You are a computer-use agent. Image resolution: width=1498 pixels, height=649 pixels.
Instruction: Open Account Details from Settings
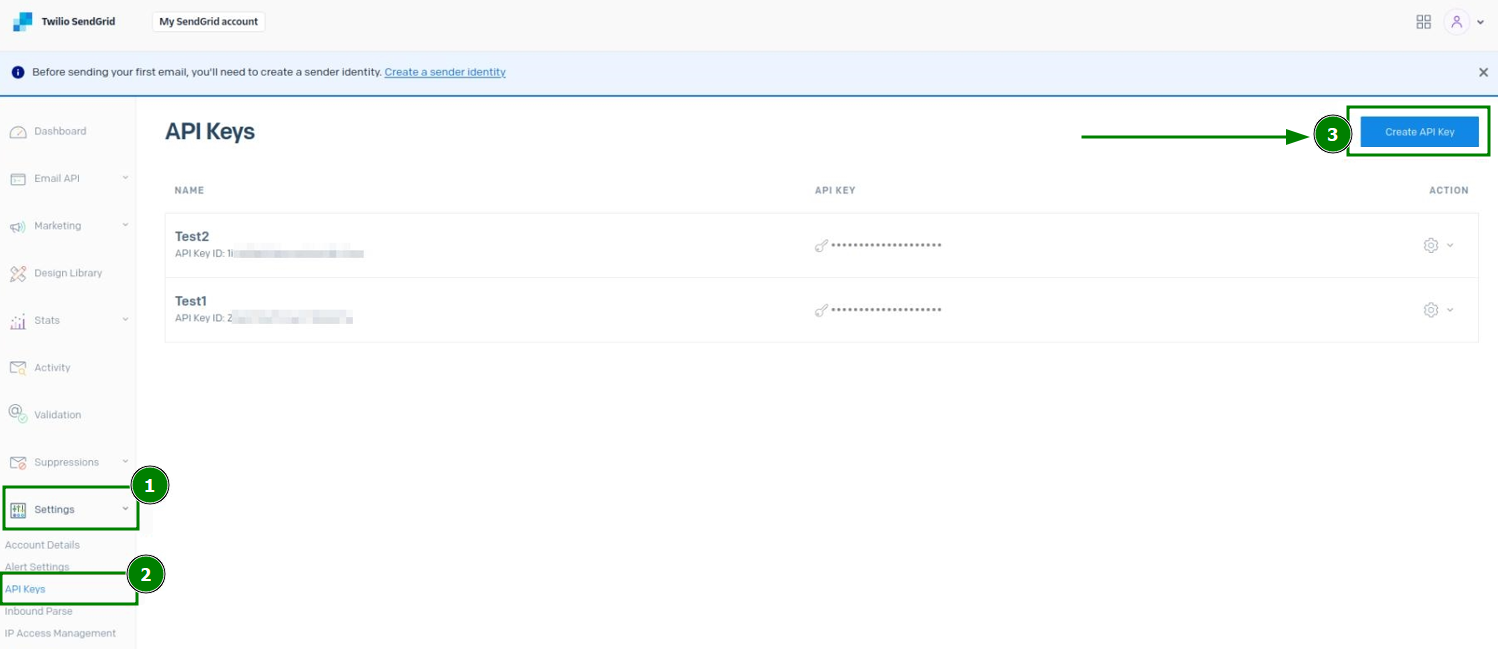[42, 545]
